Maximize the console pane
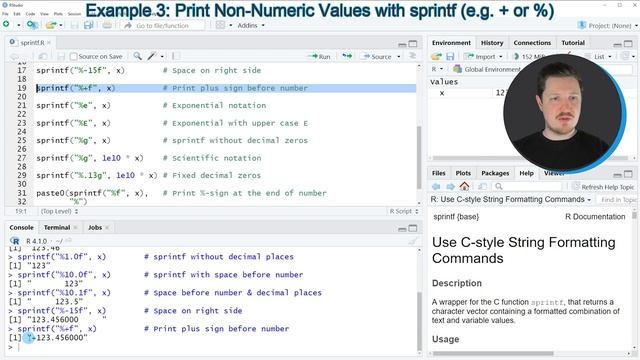The width and height of the screenshot is (640, 360). click(x=413, y=228)
